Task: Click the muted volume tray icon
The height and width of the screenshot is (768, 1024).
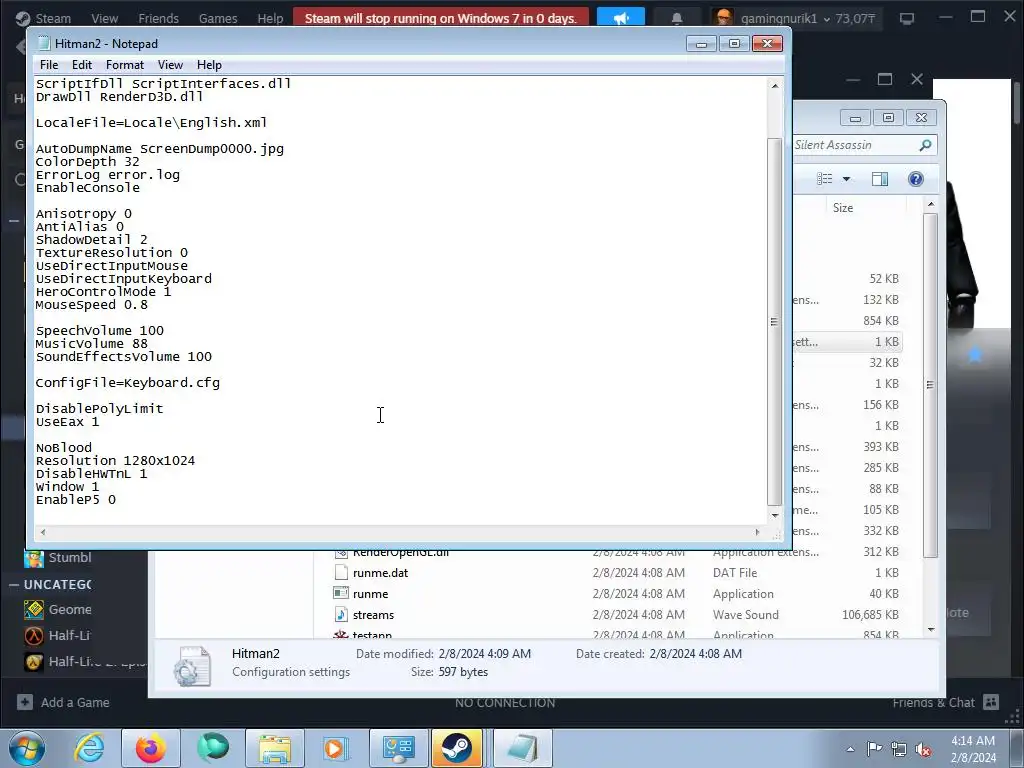Action: pos(923,749)
